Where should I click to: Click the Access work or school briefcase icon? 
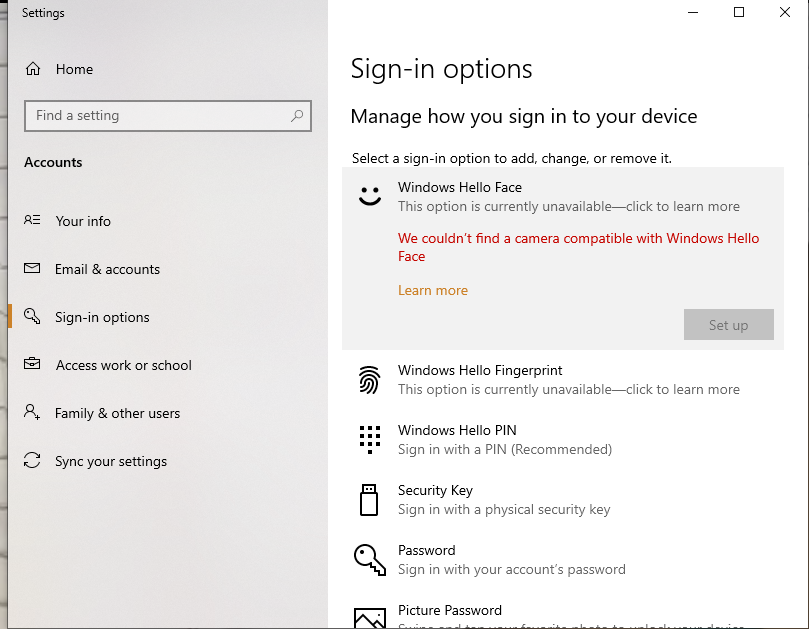pos(32,364)
